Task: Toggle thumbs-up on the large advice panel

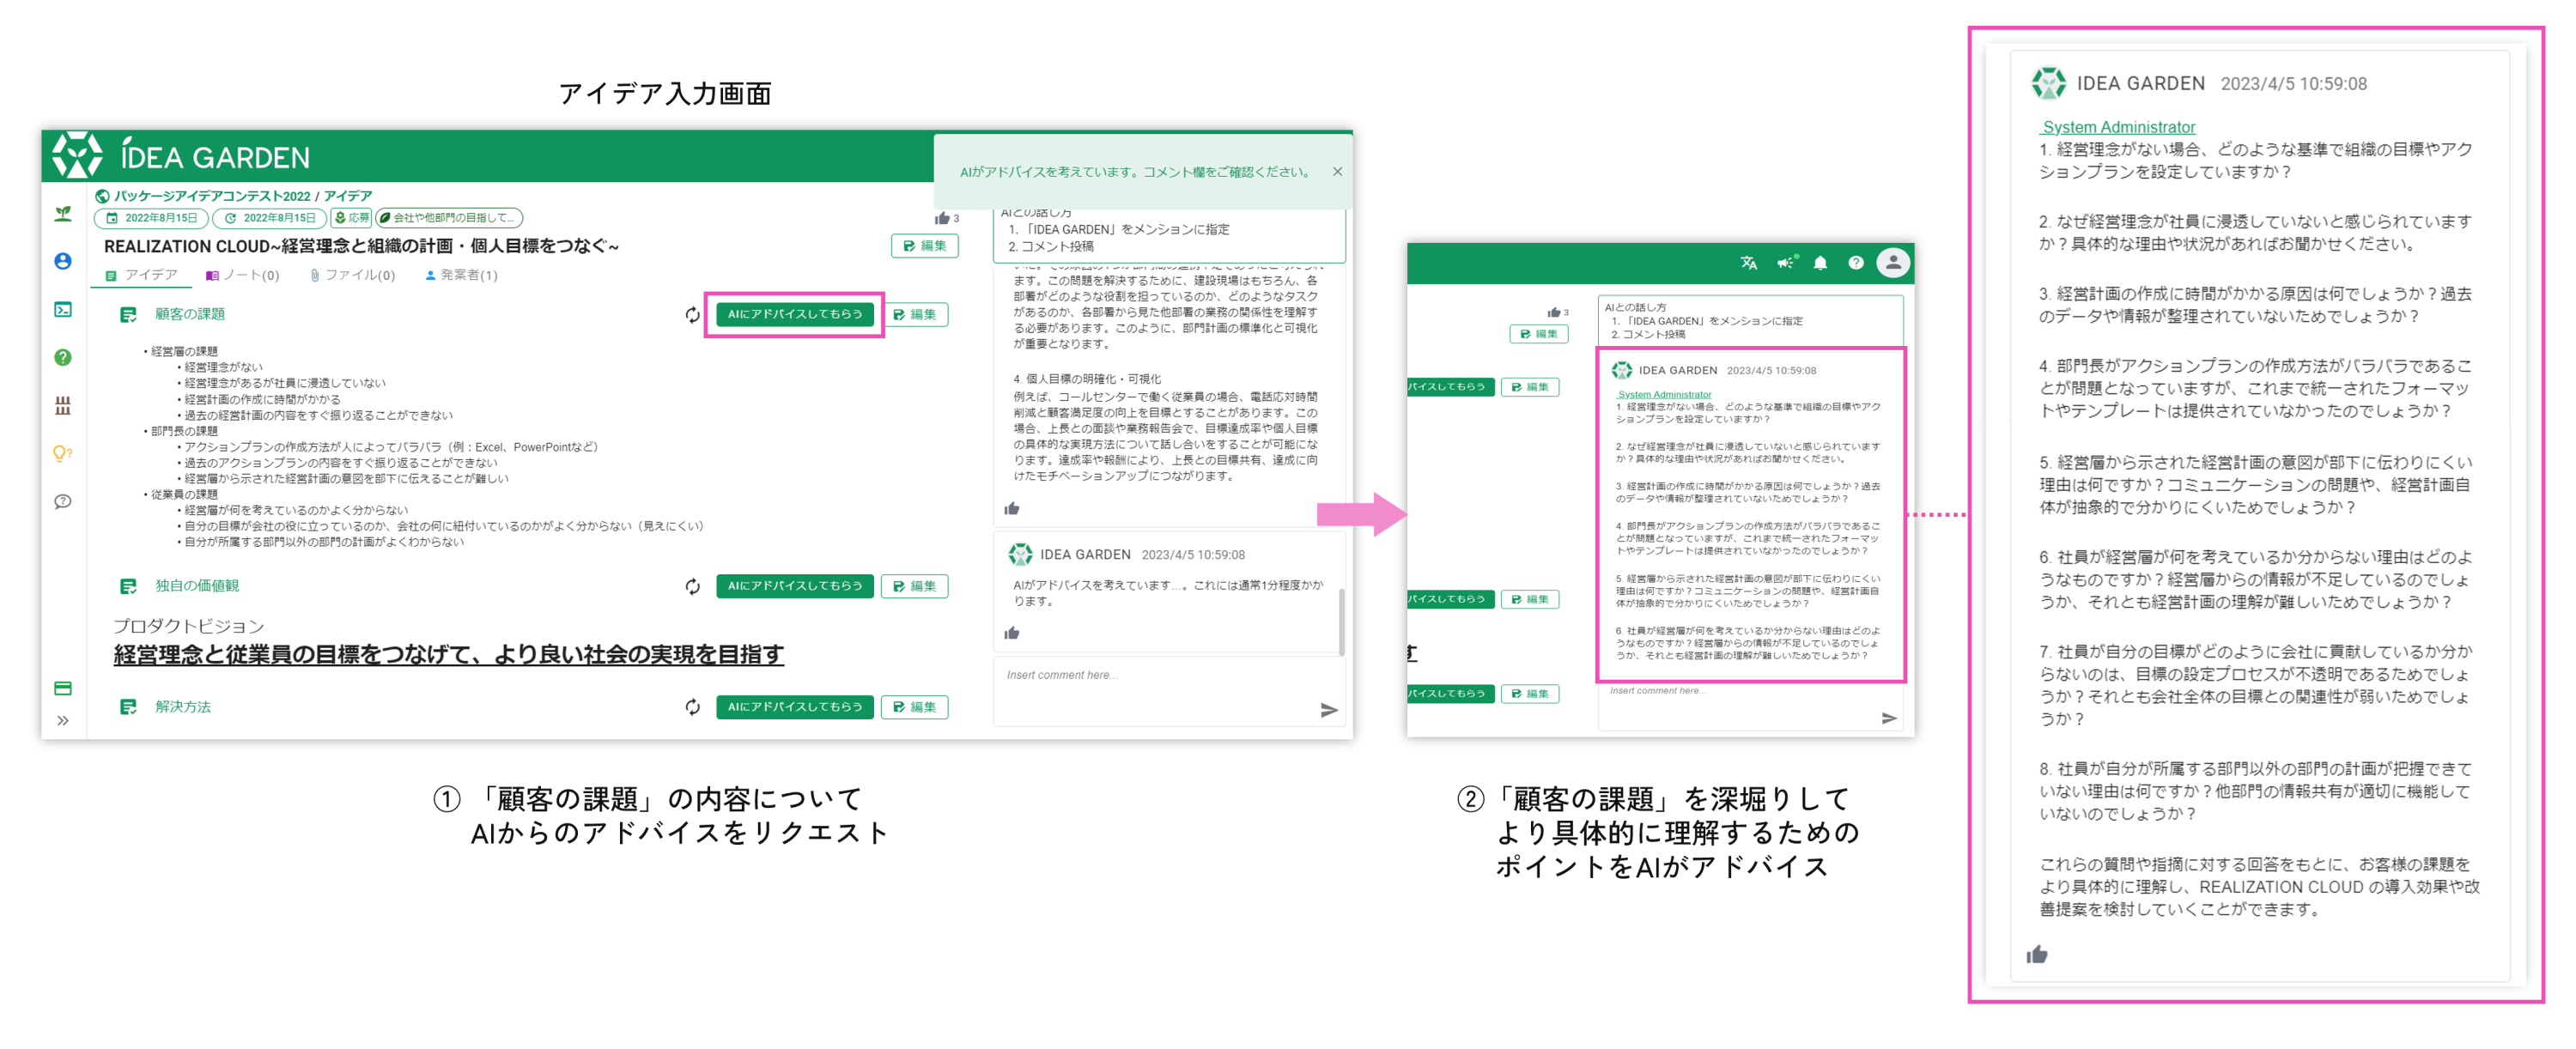Action: 2037,955
